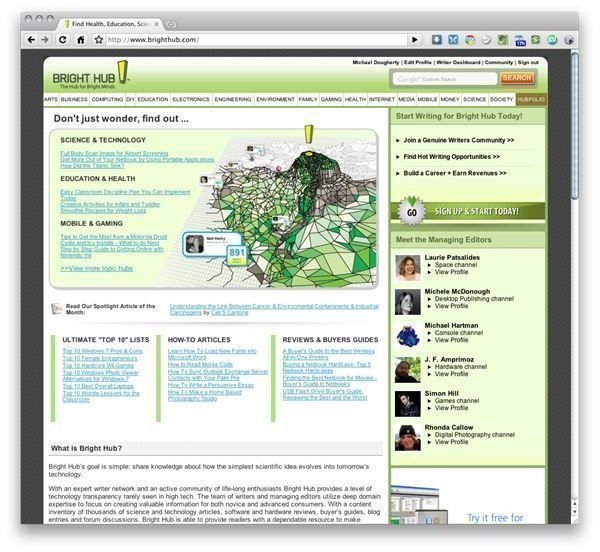
Task: Open Full Body Scan Image article link
Action: [x=114, y=153]
